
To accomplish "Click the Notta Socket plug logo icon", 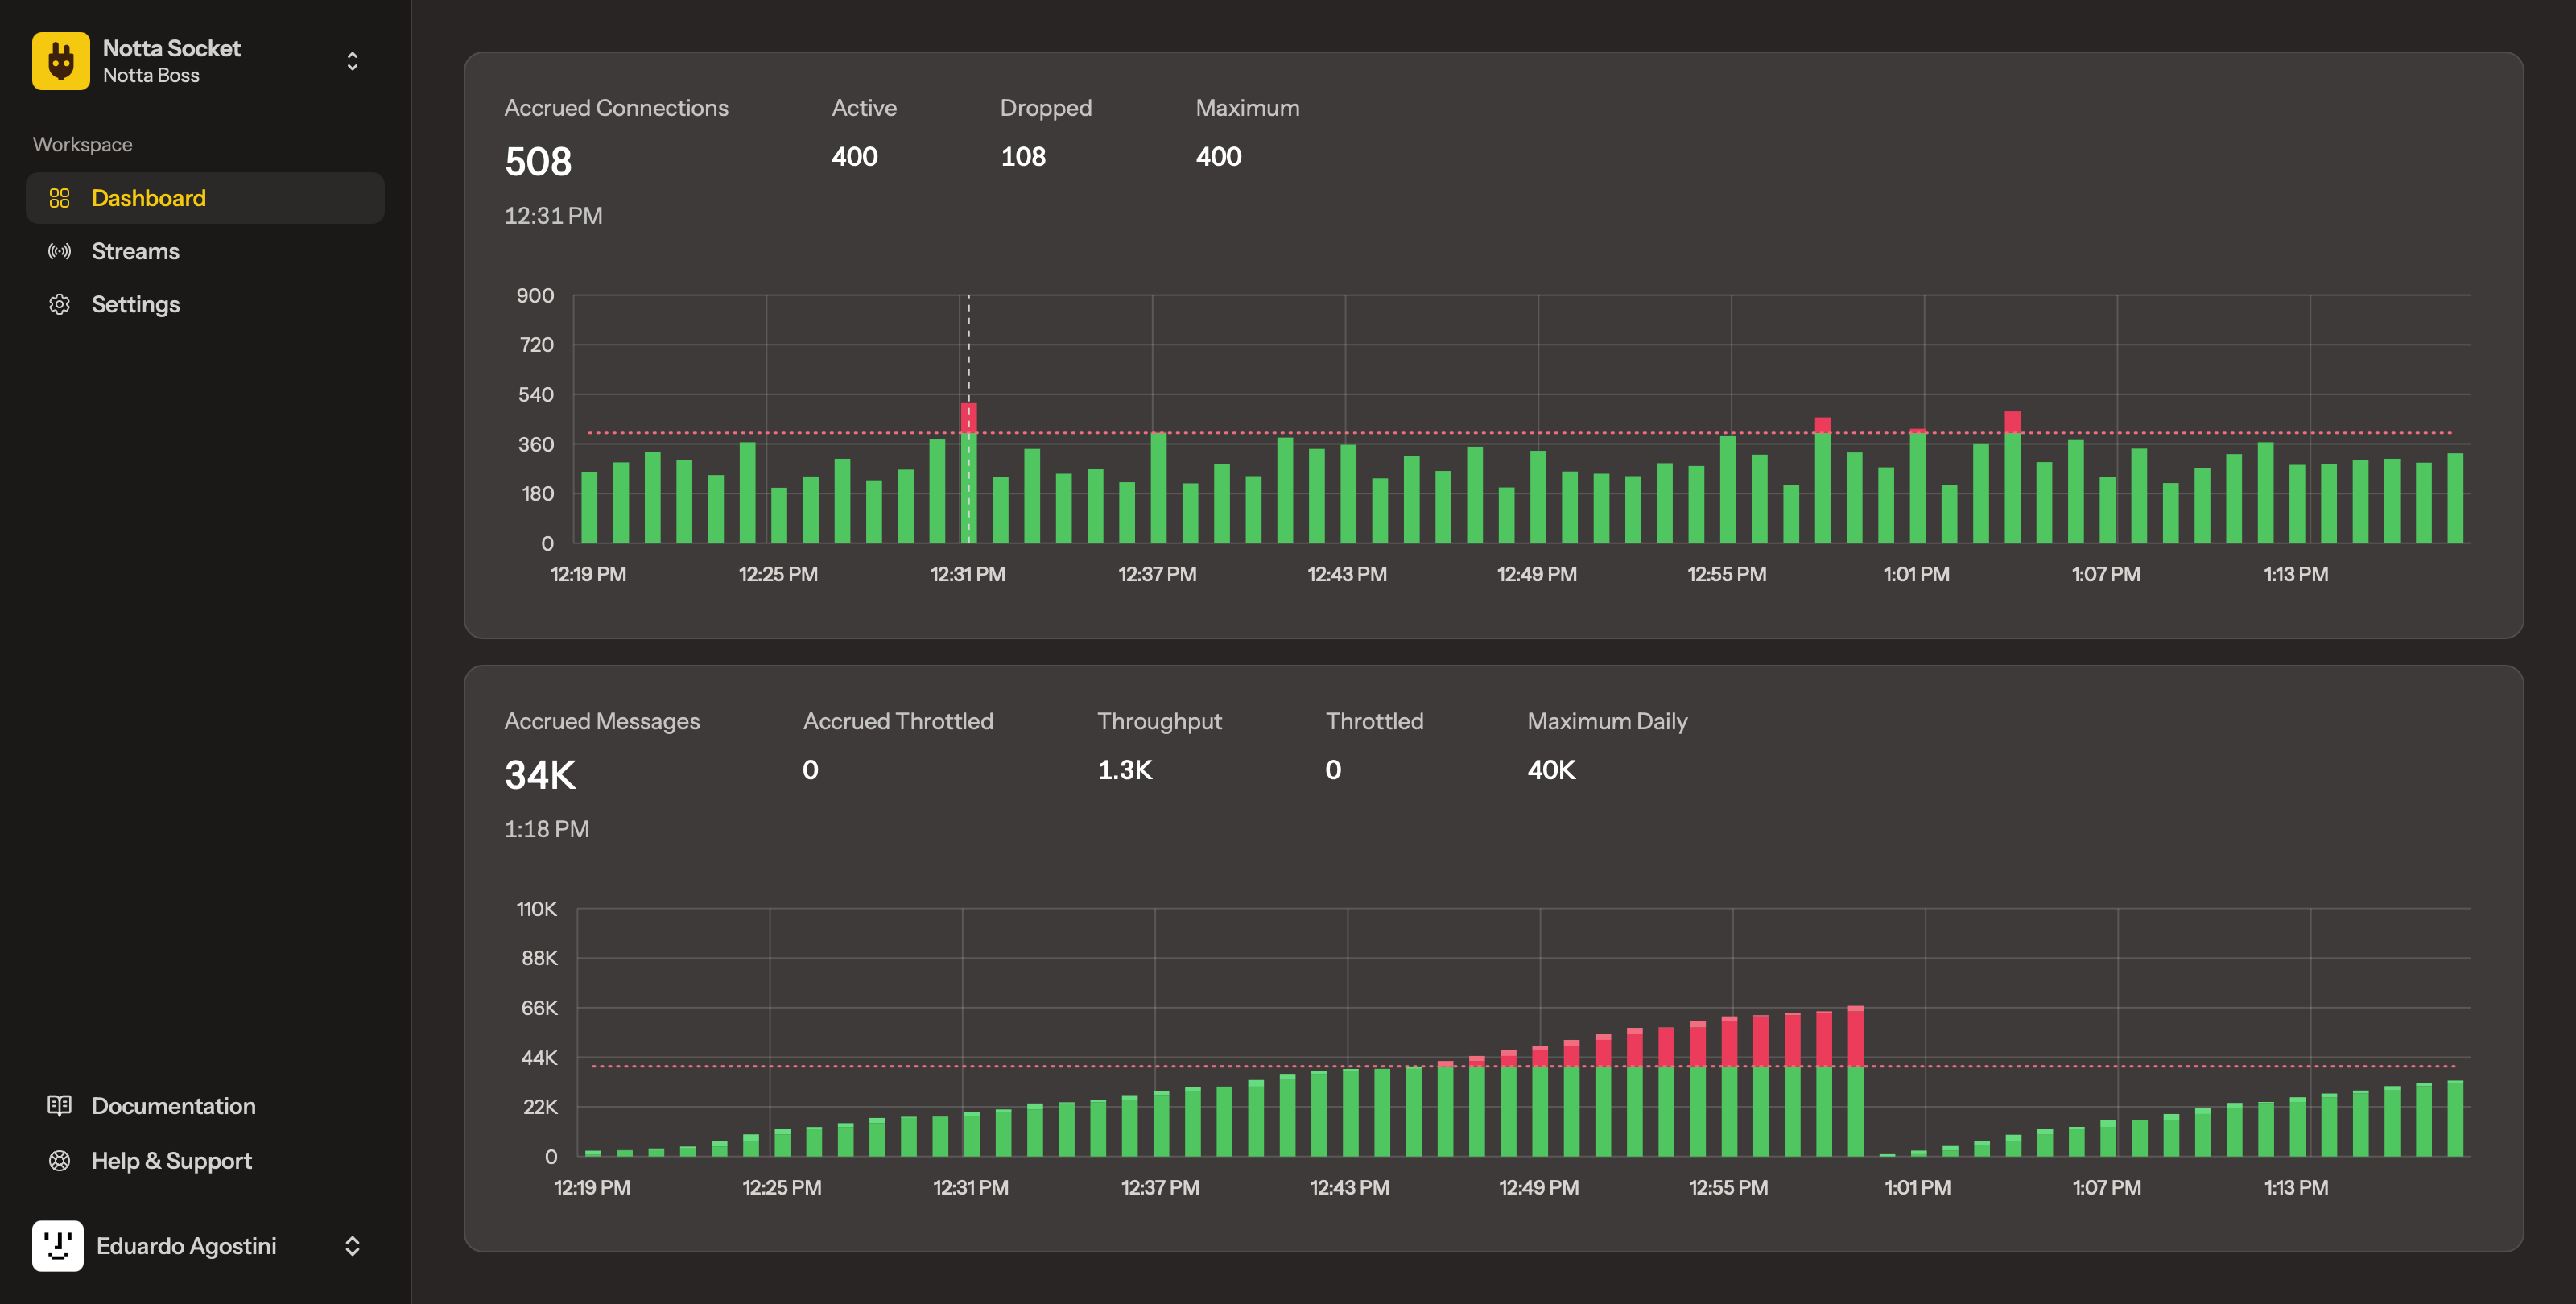I will click(60, 61).
